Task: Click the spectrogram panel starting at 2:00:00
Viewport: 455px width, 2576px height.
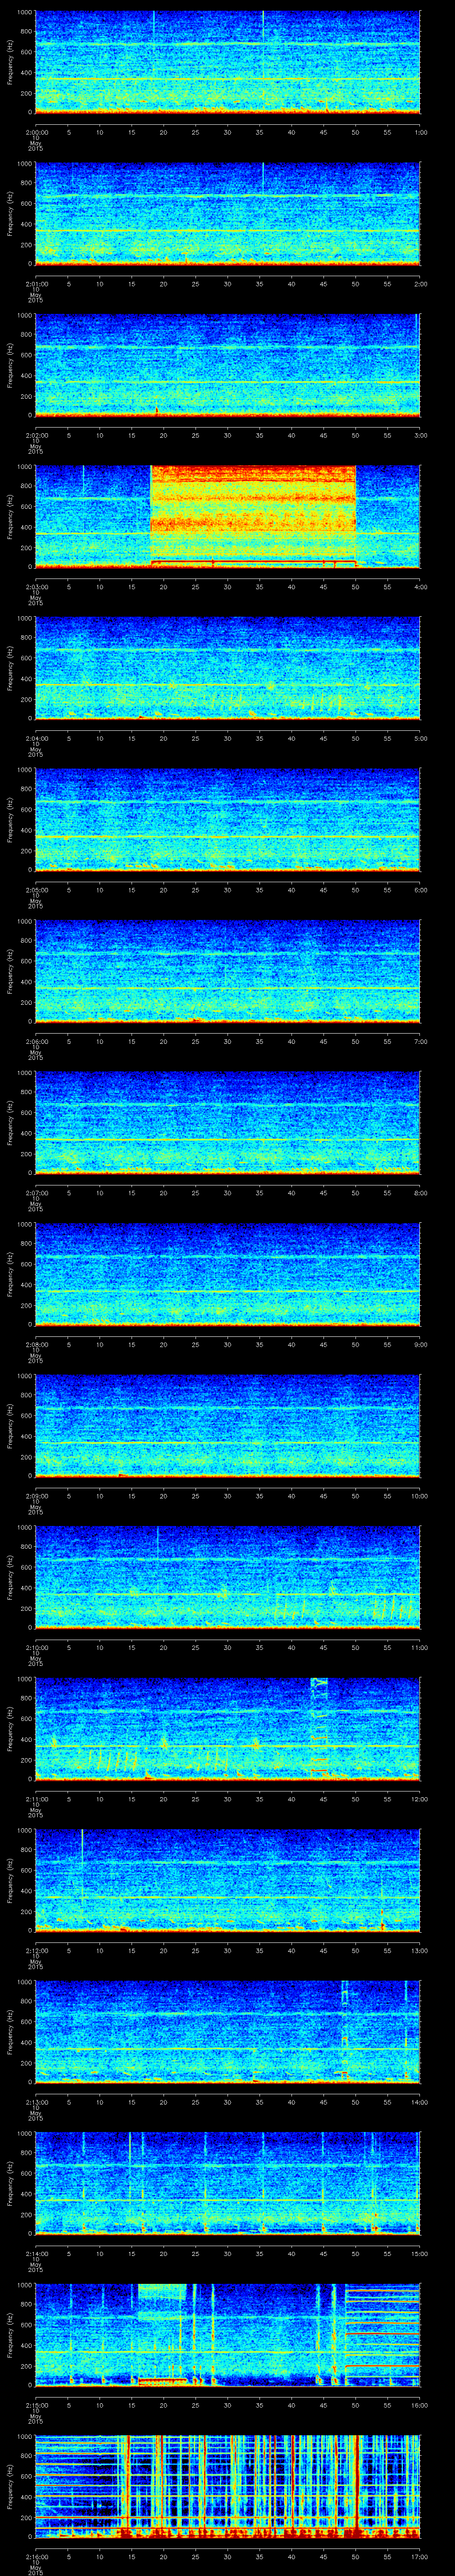Action: click(x=227, y=63)
